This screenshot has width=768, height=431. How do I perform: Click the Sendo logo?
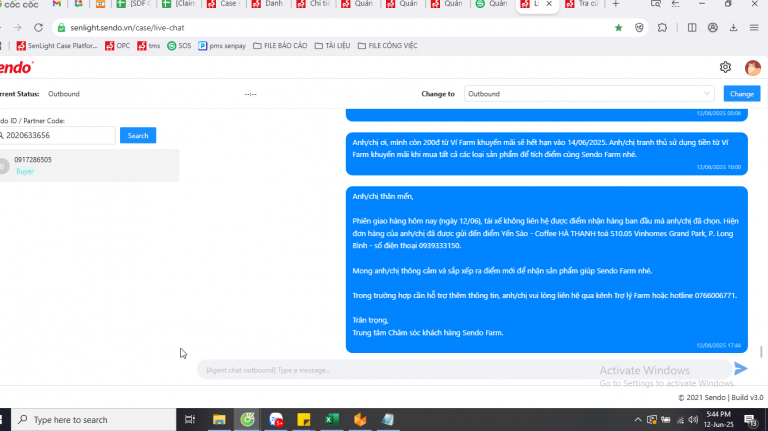(x=16, y=68)
